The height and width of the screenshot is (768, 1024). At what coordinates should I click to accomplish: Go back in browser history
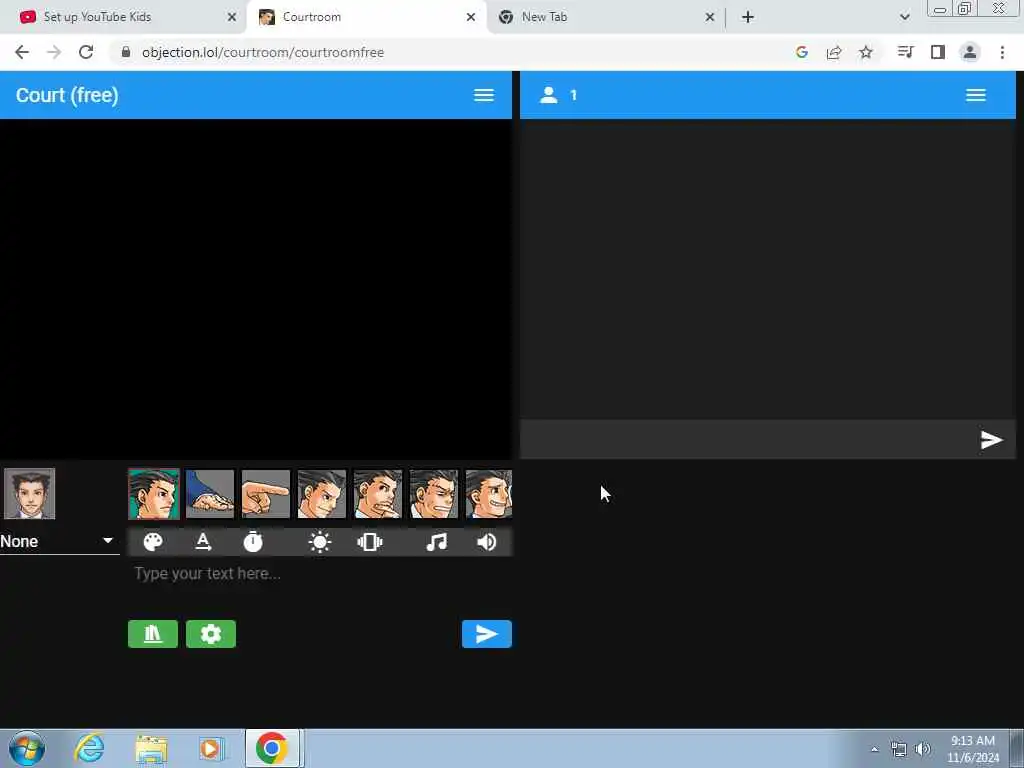coord(22,52)
